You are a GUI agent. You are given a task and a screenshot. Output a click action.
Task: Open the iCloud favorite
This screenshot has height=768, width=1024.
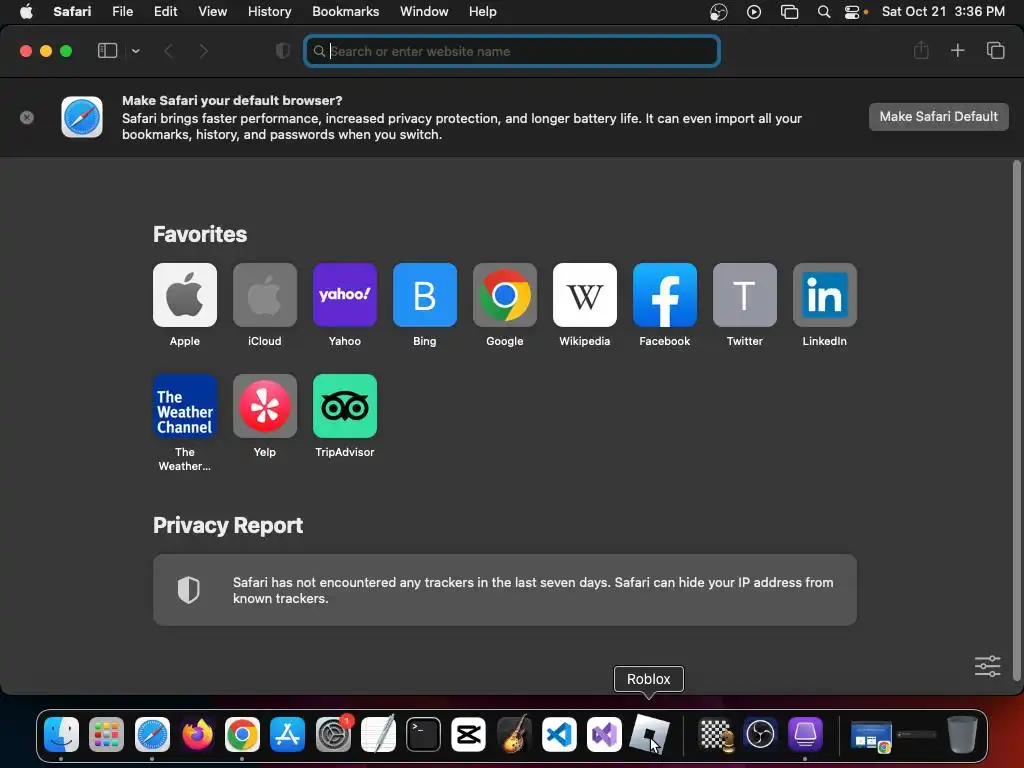tap(264, 295)
